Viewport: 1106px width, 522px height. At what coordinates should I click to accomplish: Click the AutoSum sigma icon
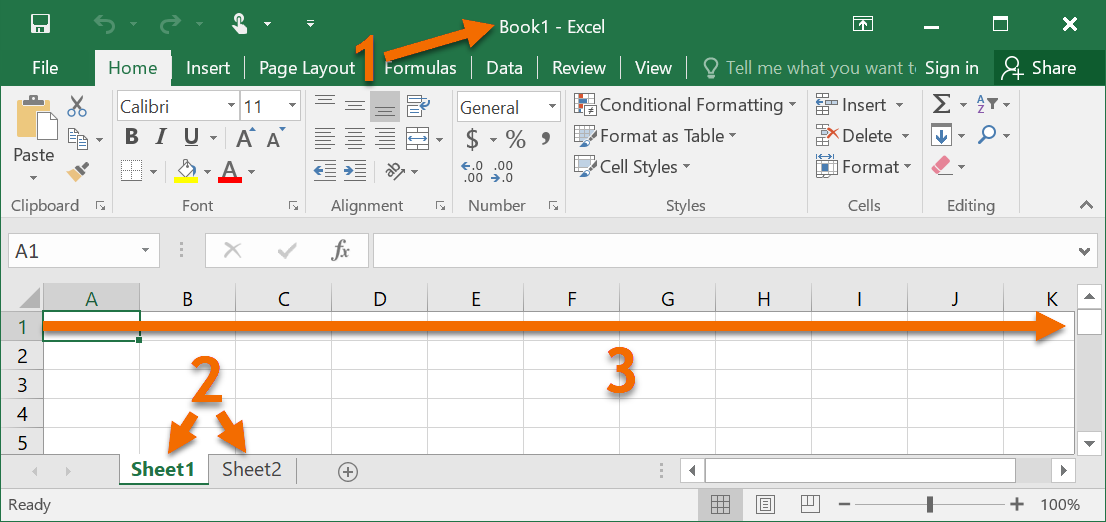(941, 105)
